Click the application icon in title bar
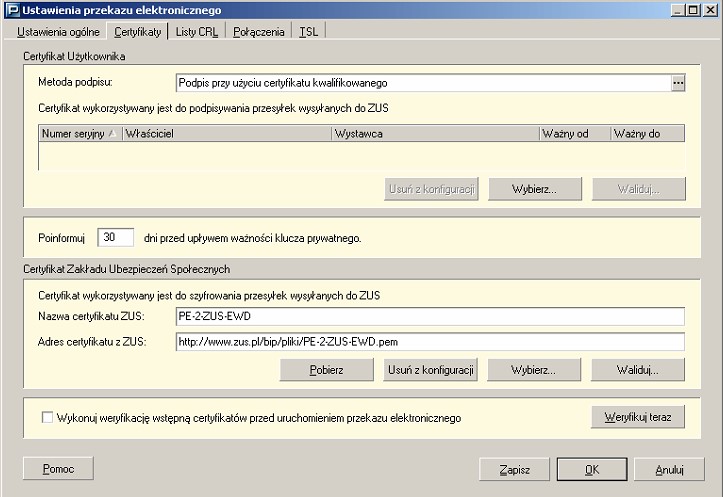723x497 pixels. coord(13,10)
